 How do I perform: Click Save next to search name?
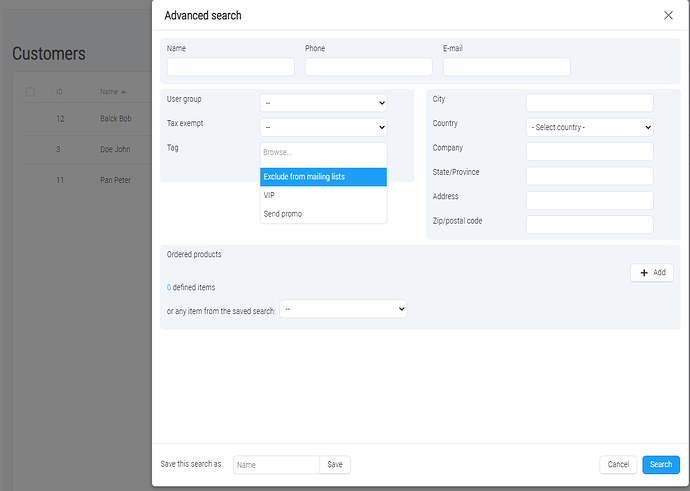(x=335, y=464)
